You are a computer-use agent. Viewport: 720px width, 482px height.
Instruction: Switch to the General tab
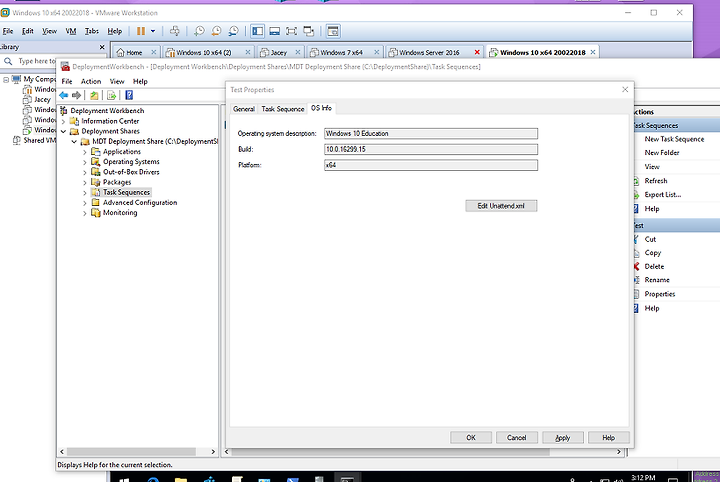pyautogui.click(x=244, y=109)
